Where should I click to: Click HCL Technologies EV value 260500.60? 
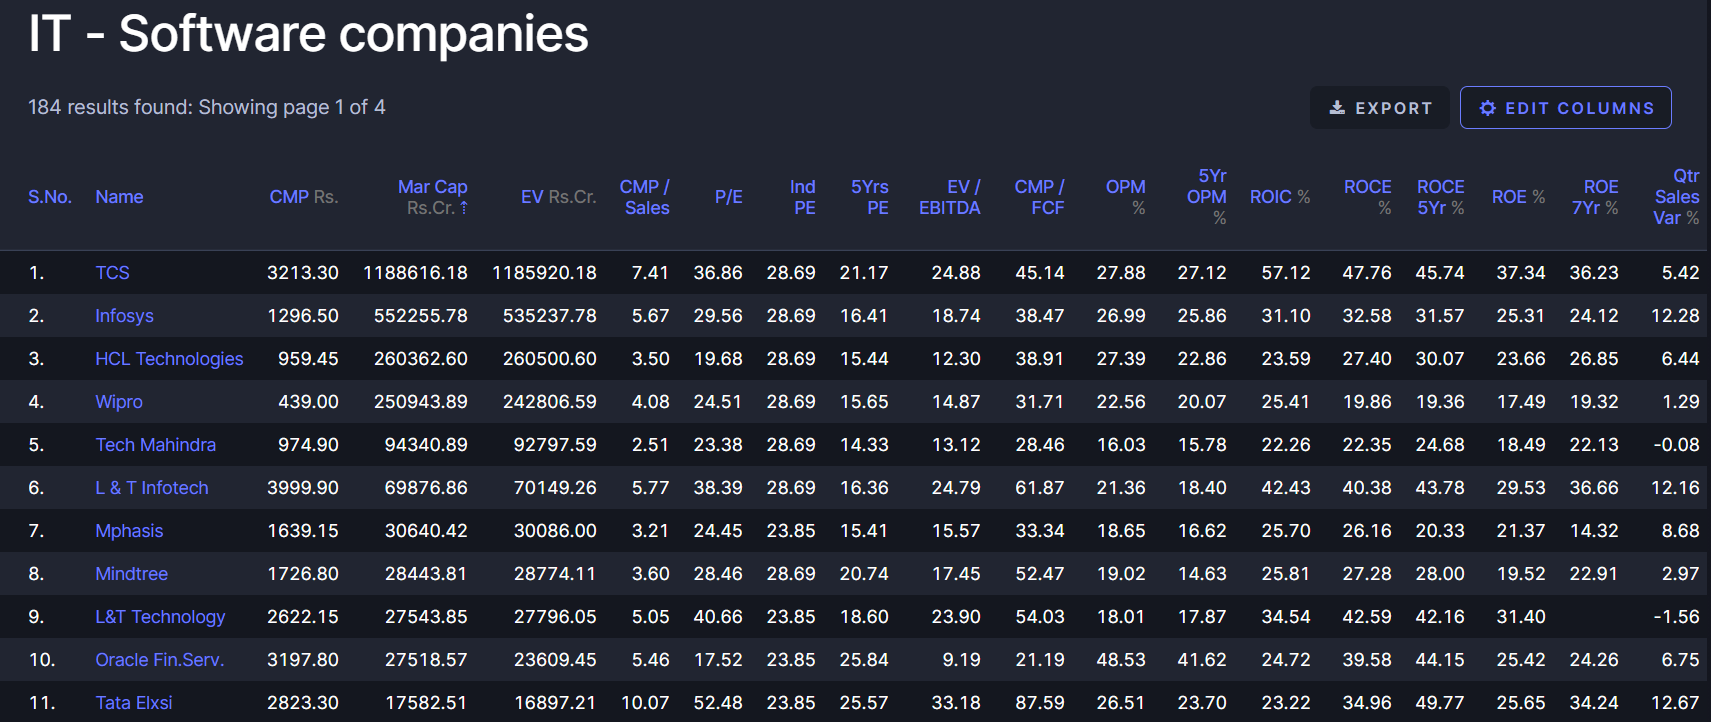coord(549,359)
